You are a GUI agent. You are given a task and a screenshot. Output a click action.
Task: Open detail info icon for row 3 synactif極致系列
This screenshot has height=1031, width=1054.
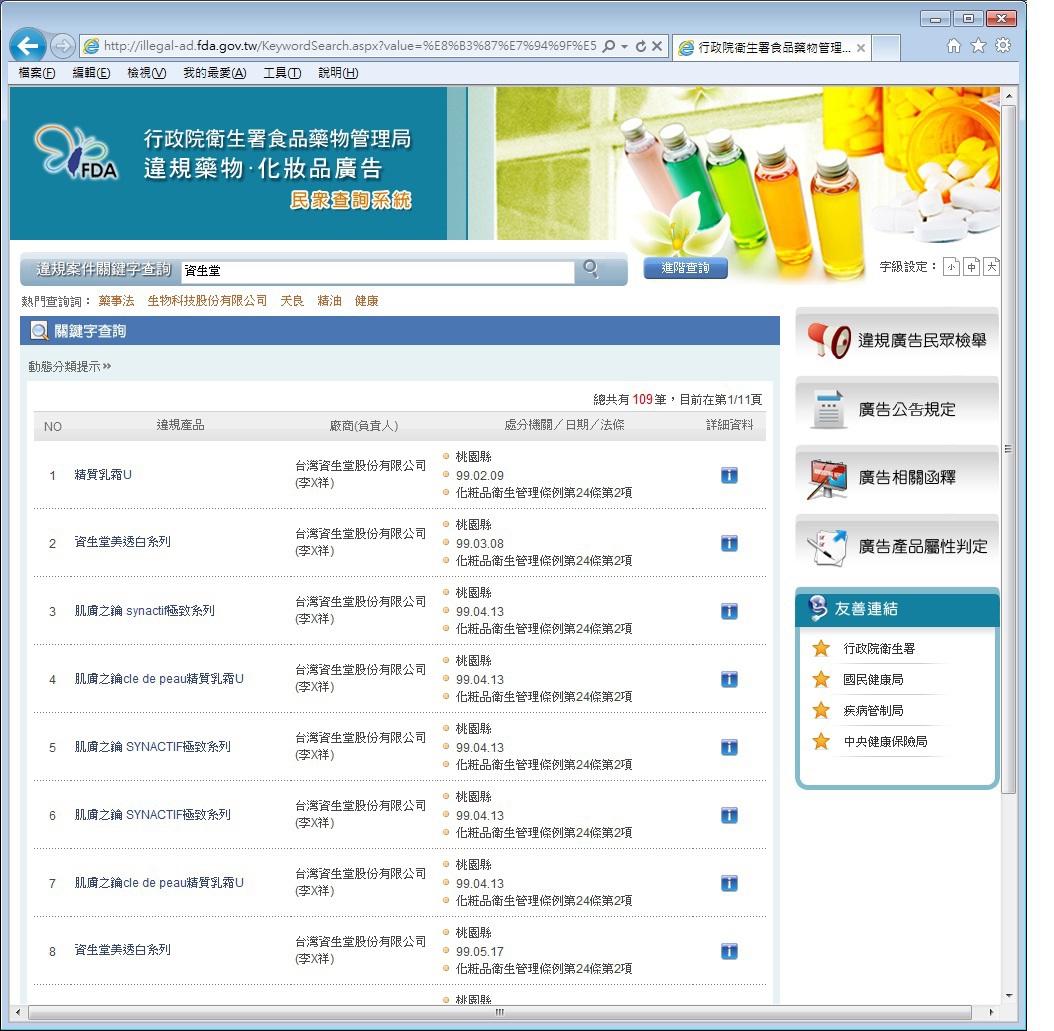coord(729,611)
